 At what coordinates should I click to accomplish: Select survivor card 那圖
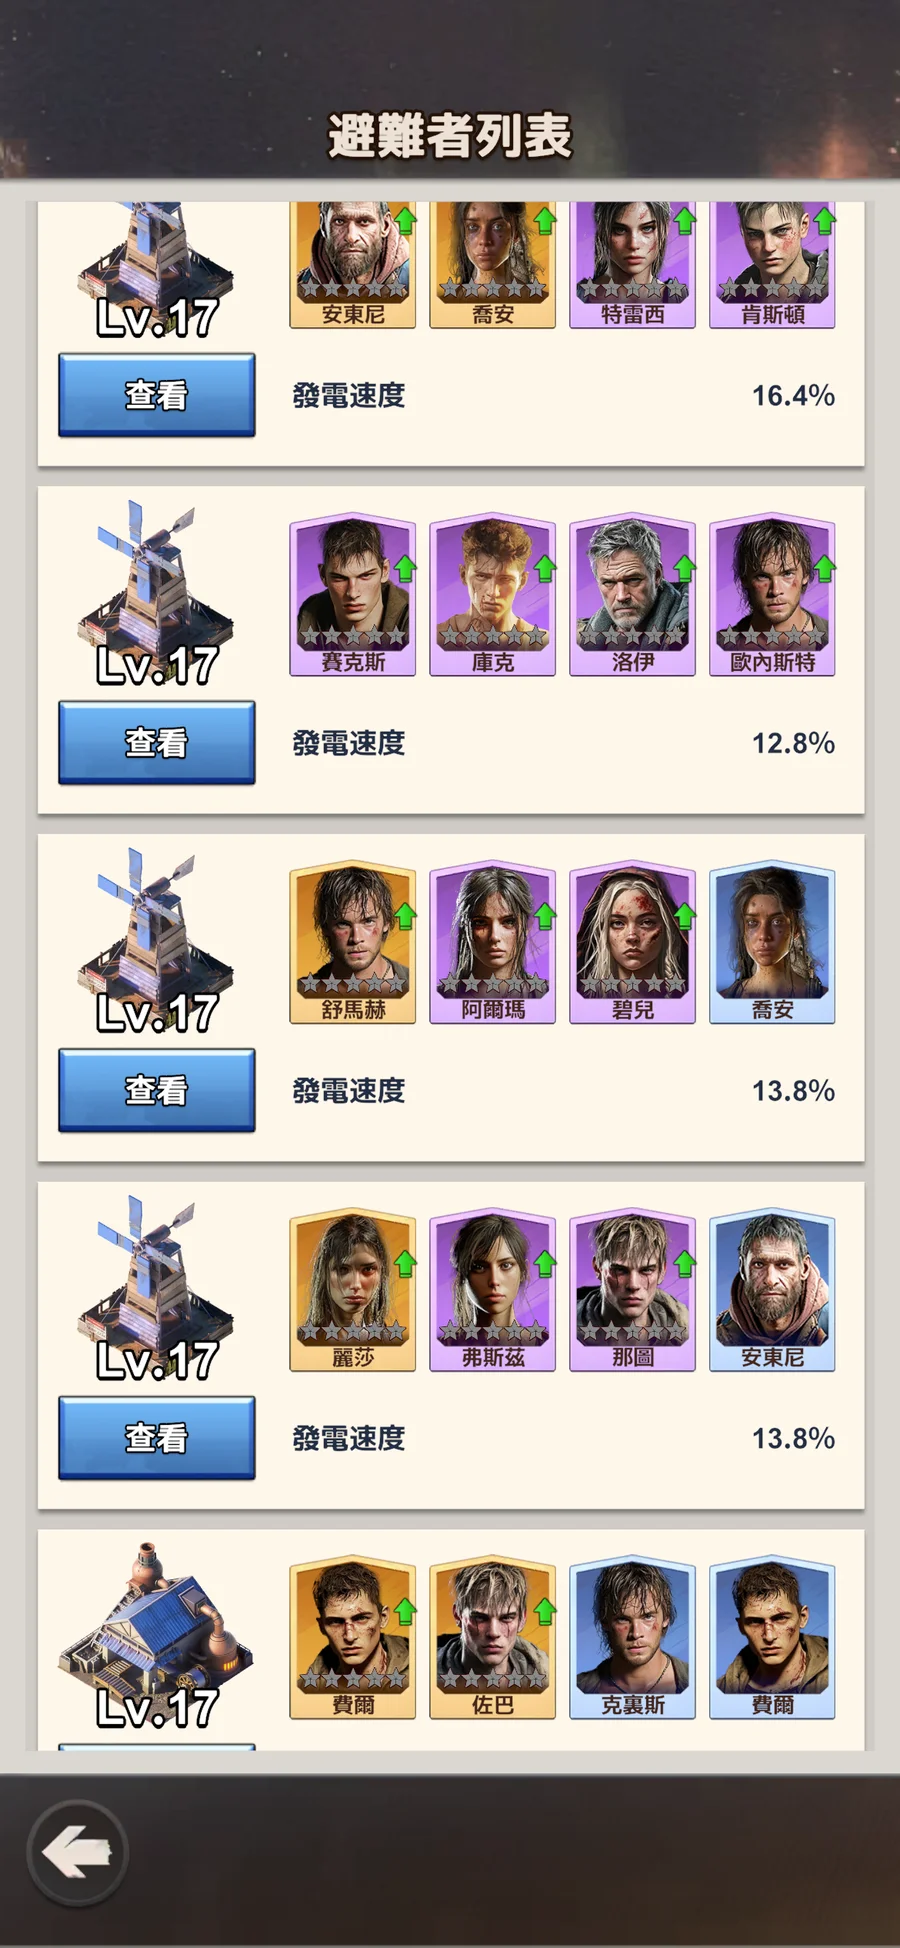pos(633,1290)
